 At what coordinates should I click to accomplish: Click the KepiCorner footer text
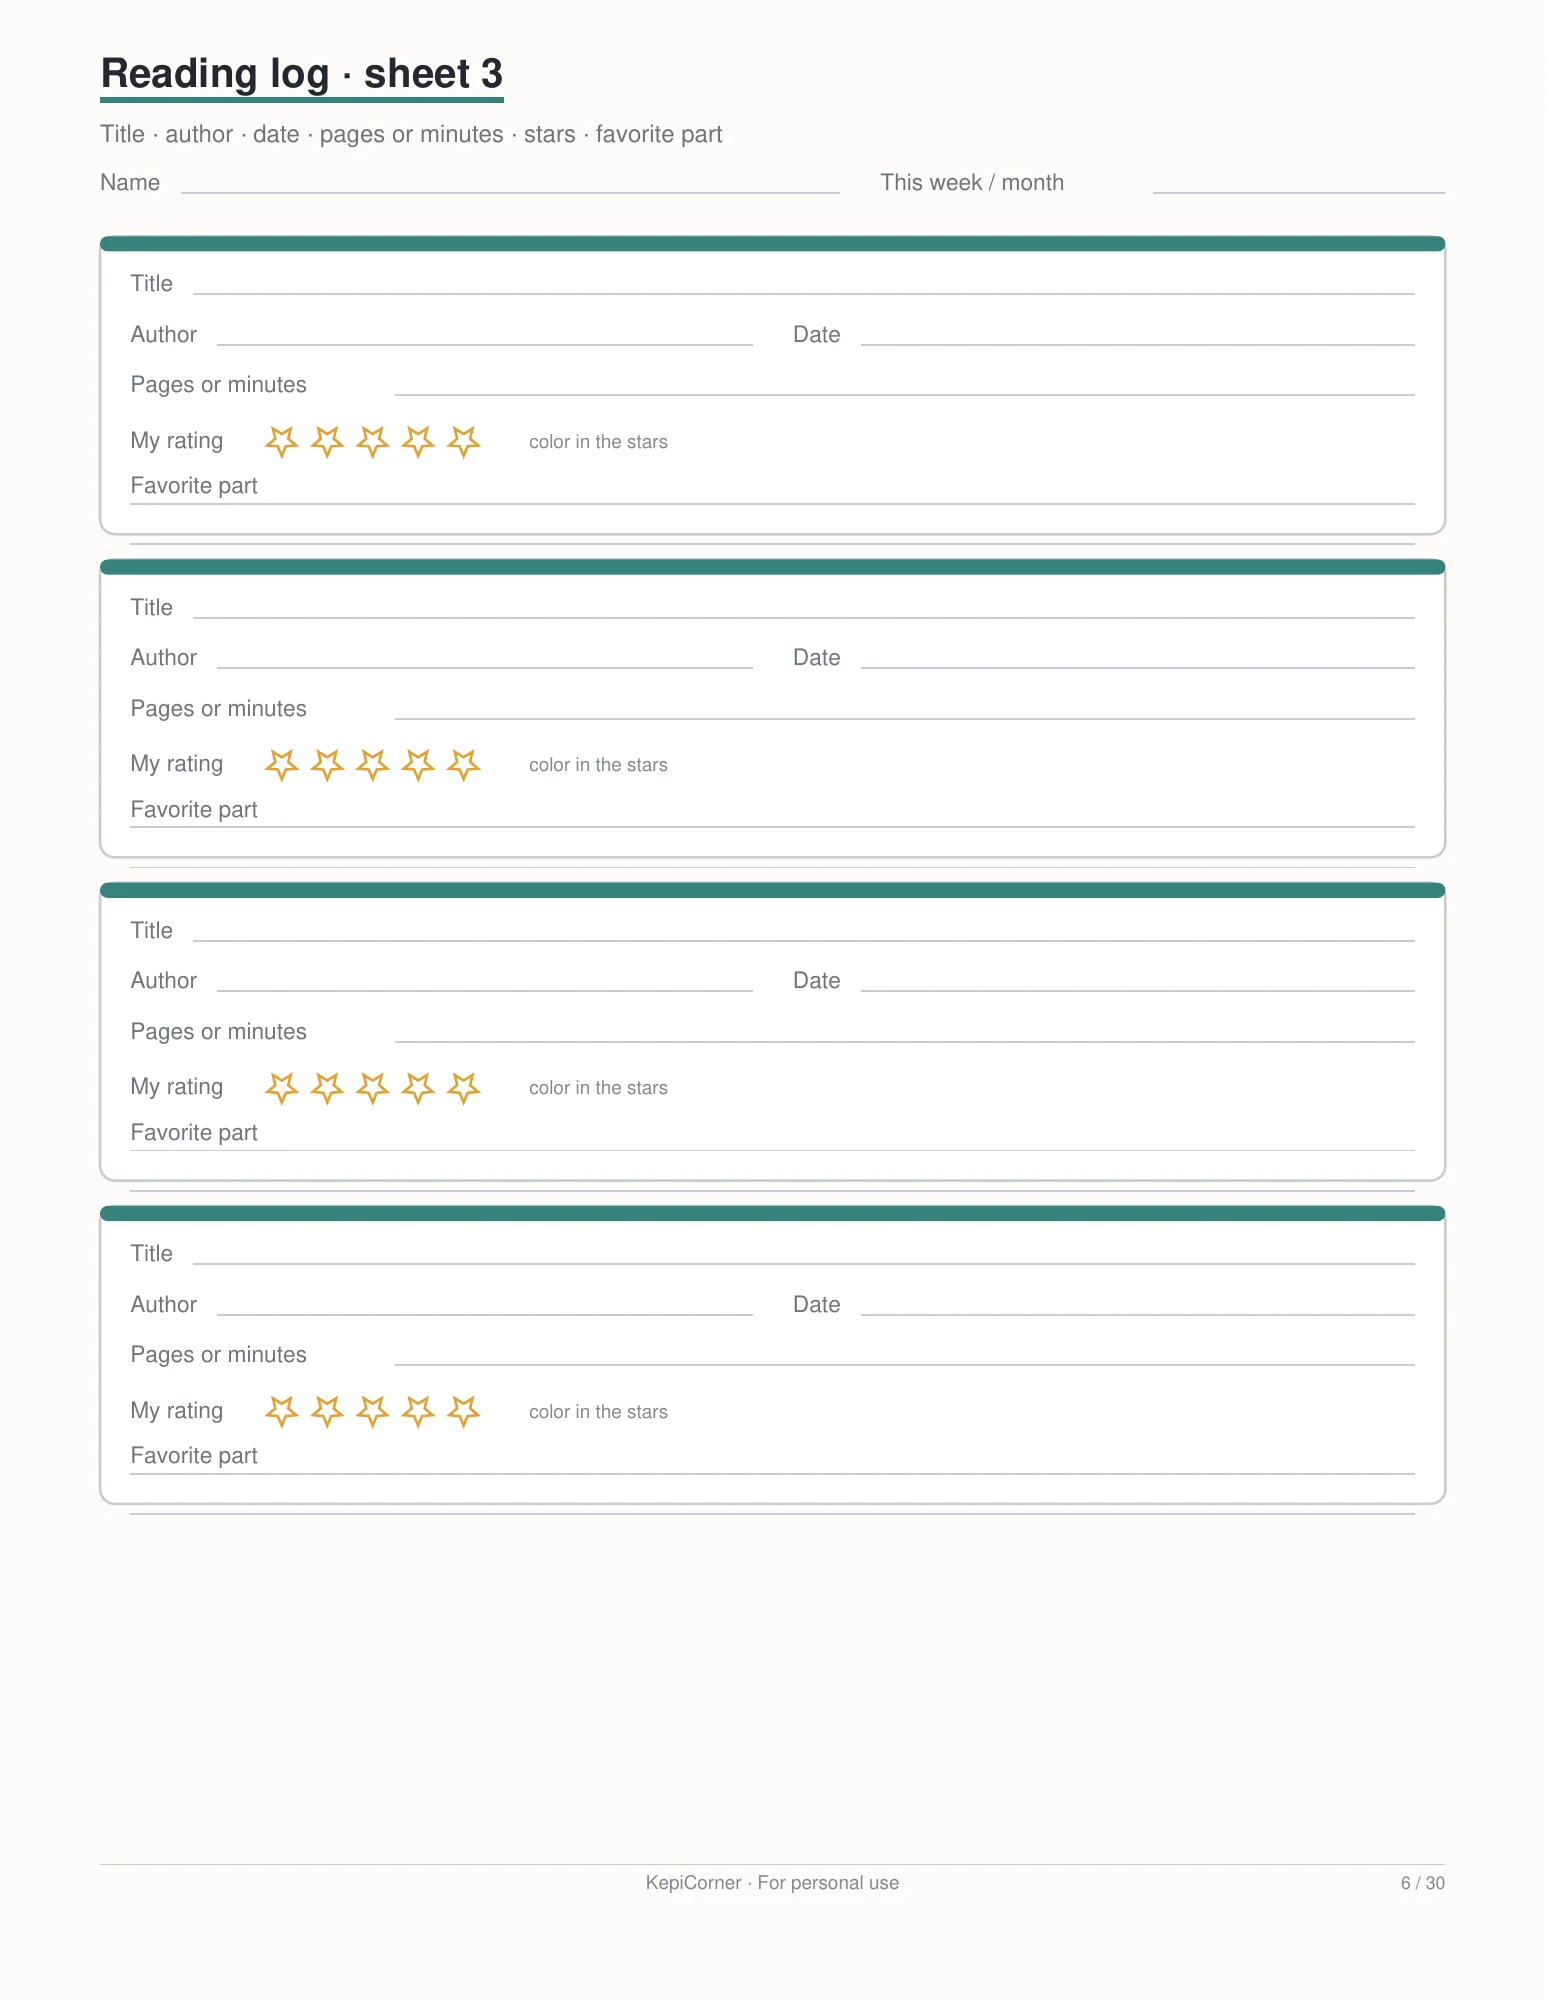pyautogui.click(x=772, y=1883)
